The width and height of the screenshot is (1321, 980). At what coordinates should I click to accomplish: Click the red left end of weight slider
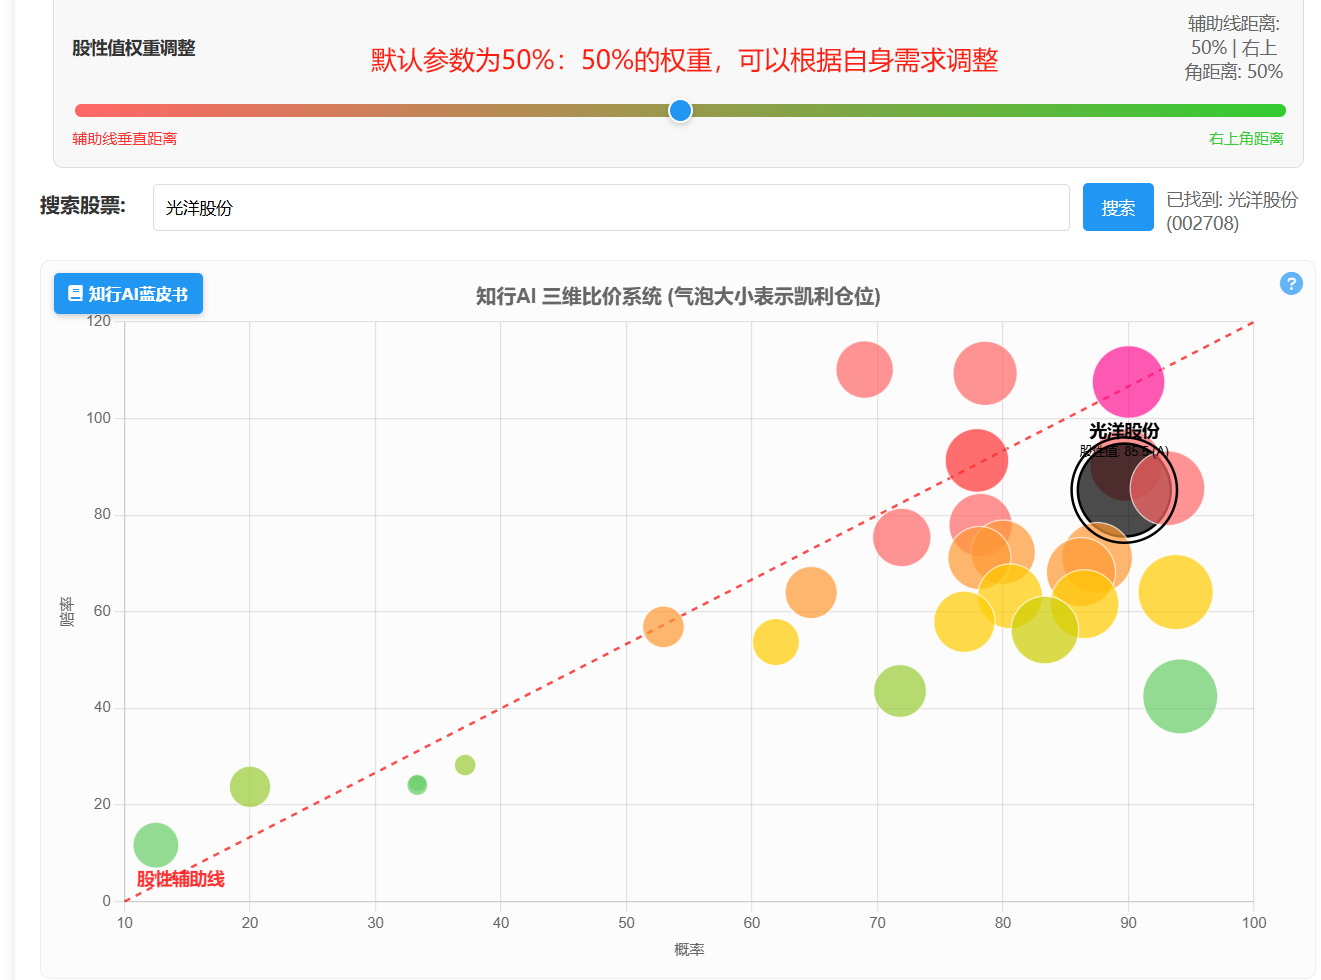point(82,111)
